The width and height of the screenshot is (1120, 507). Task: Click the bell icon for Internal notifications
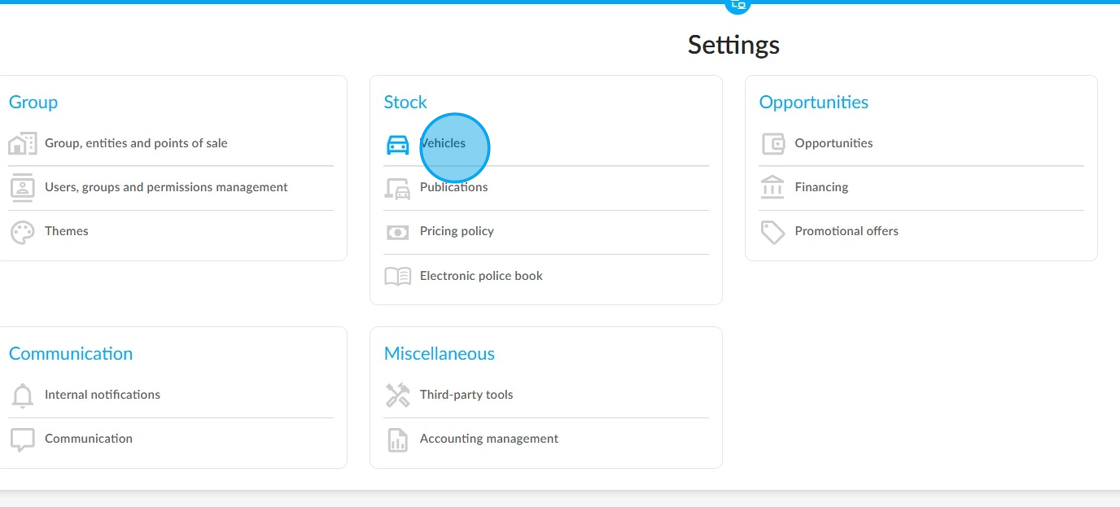[x=23, y=396]
